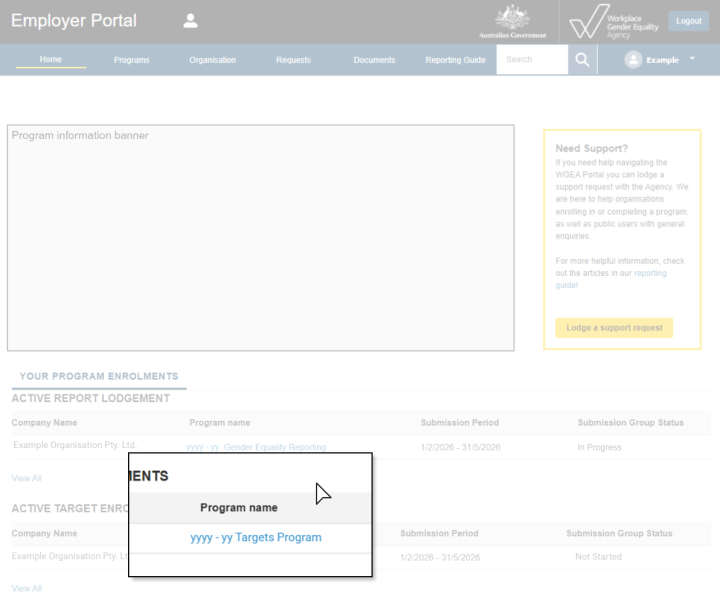This screenshot has width=720, height=596.
Task: Click the Gender Equality Reporting row's 1/2/2026 - 31/5/2026 cell
Action: point(460,447)
